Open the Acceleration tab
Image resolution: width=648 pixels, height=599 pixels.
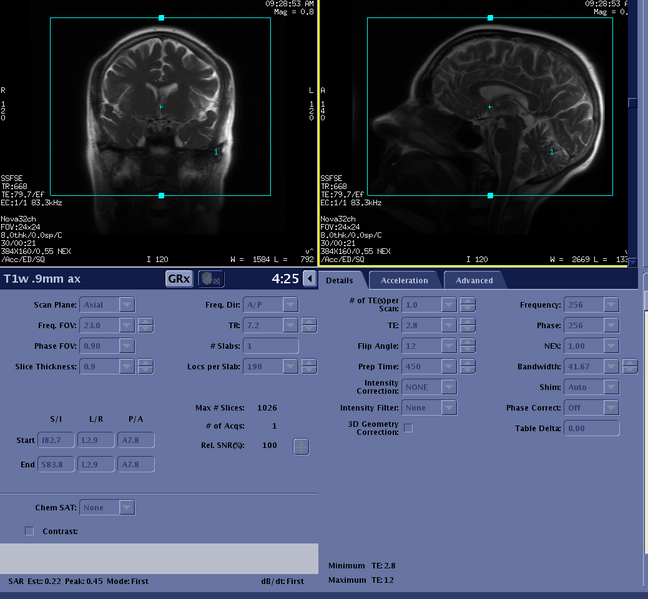coord(404,280)
